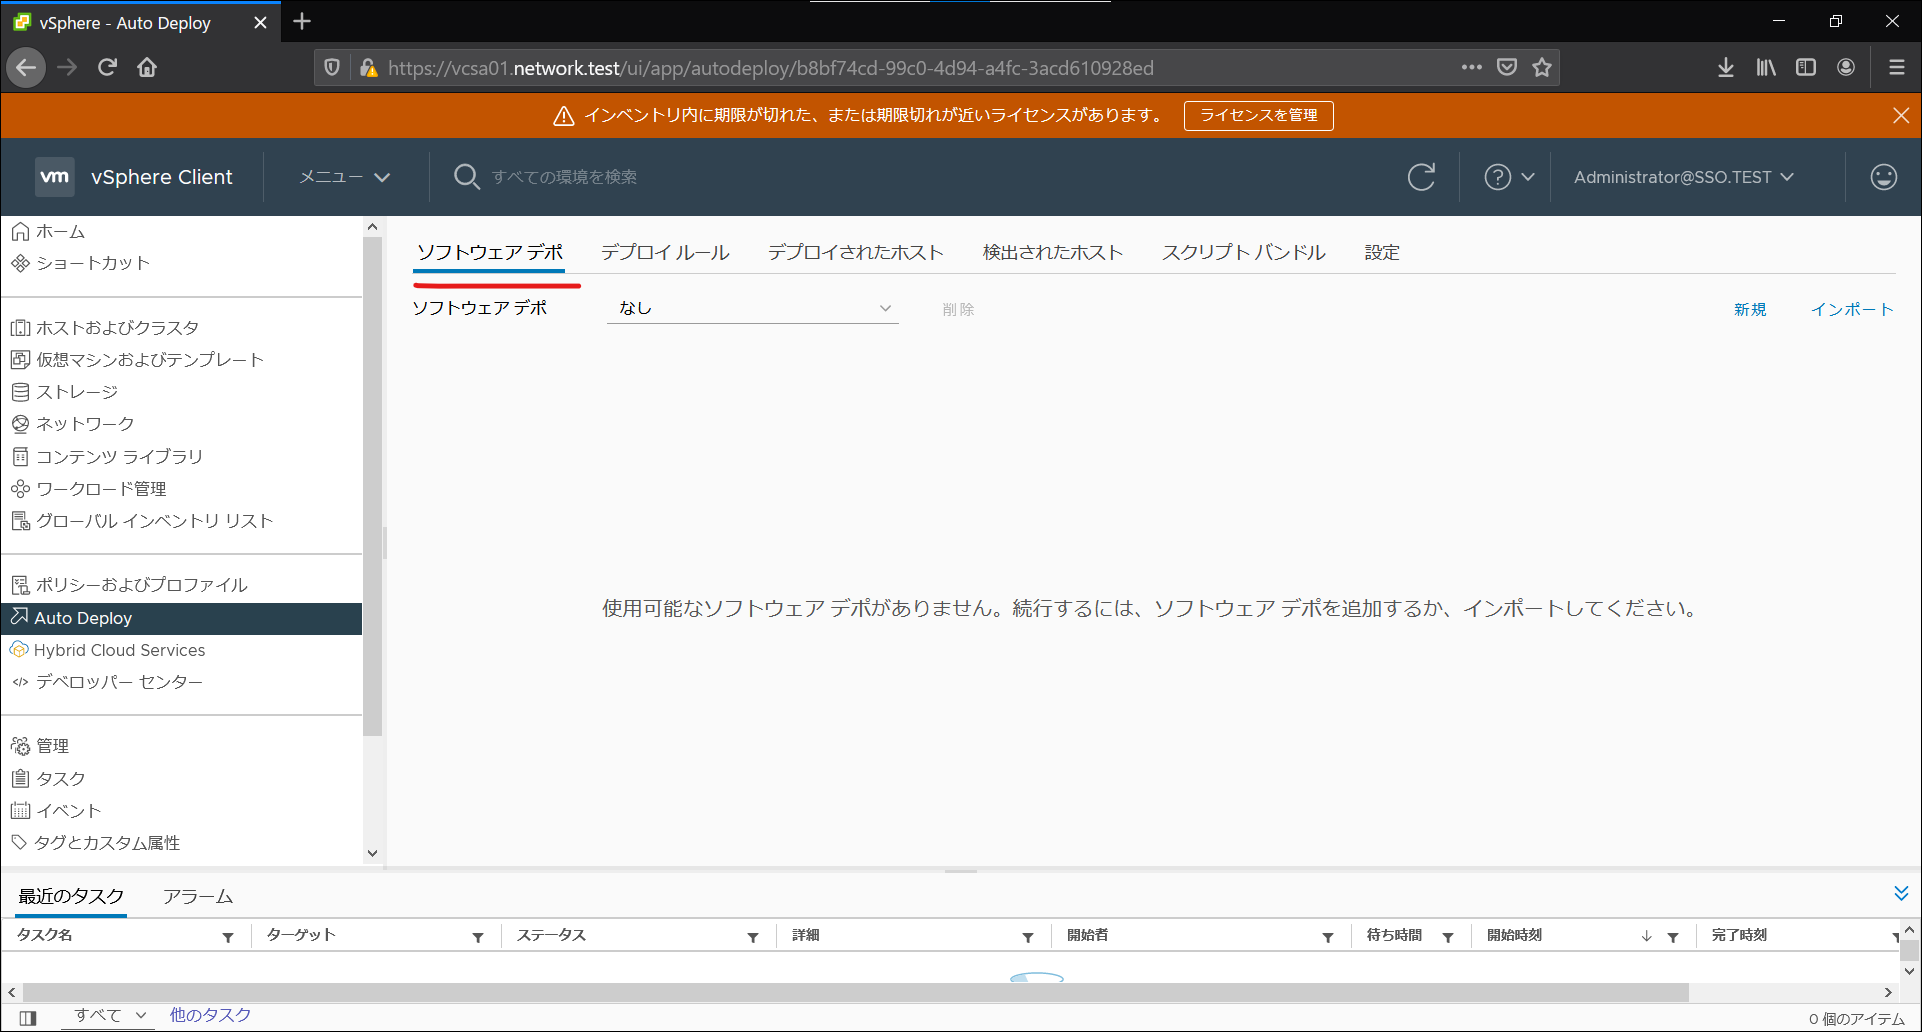
Task: Click インポート to import a depot
Action: [x=1852, y=309]
